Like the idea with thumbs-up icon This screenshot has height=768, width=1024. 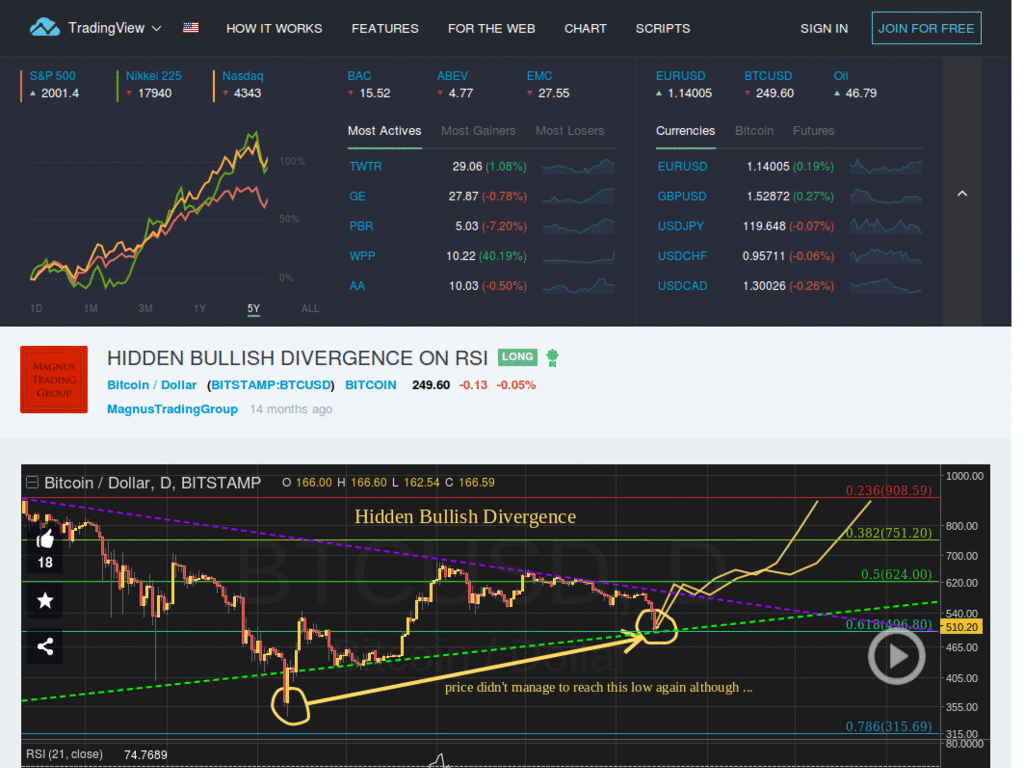pos(45,539)
